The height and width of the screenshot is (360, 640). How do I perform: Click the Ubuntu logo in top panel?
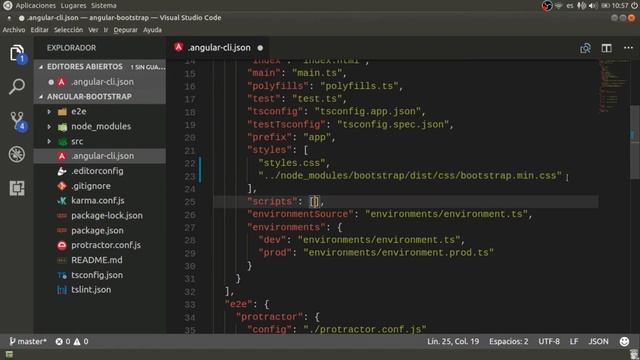click(x=7, y=5)
